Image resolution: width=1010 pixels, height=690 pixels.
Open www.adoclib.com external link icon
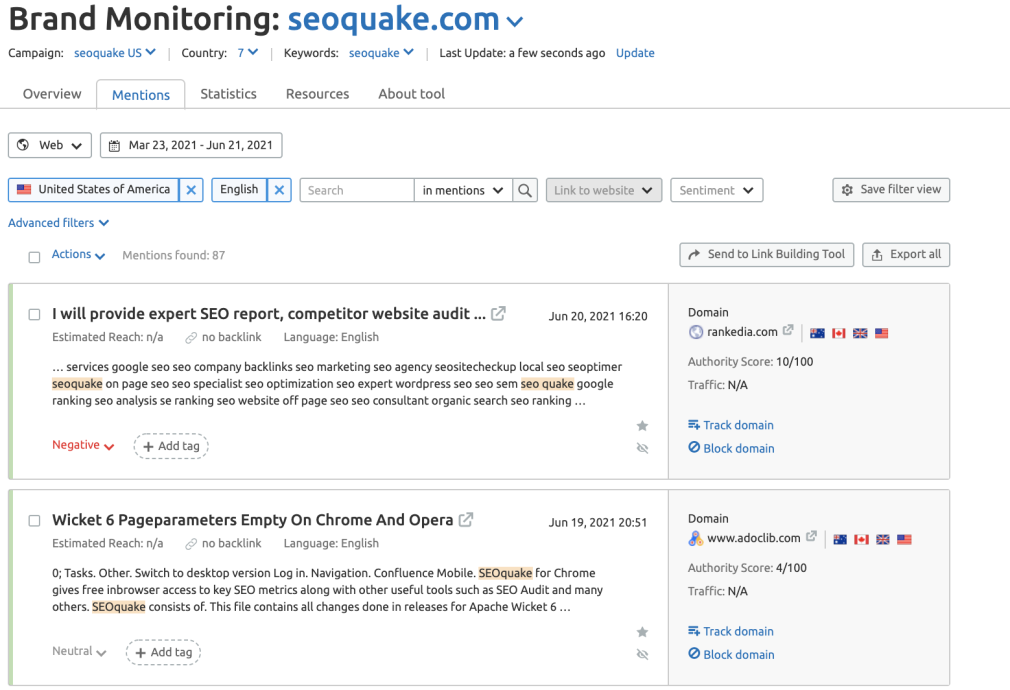pos(811,536)
